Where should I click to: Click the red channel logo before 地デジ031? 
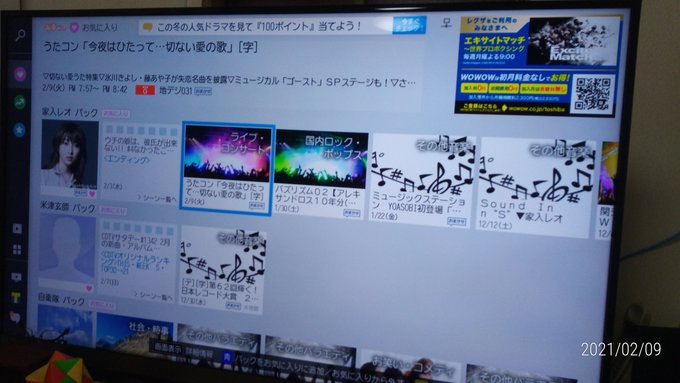145,90
